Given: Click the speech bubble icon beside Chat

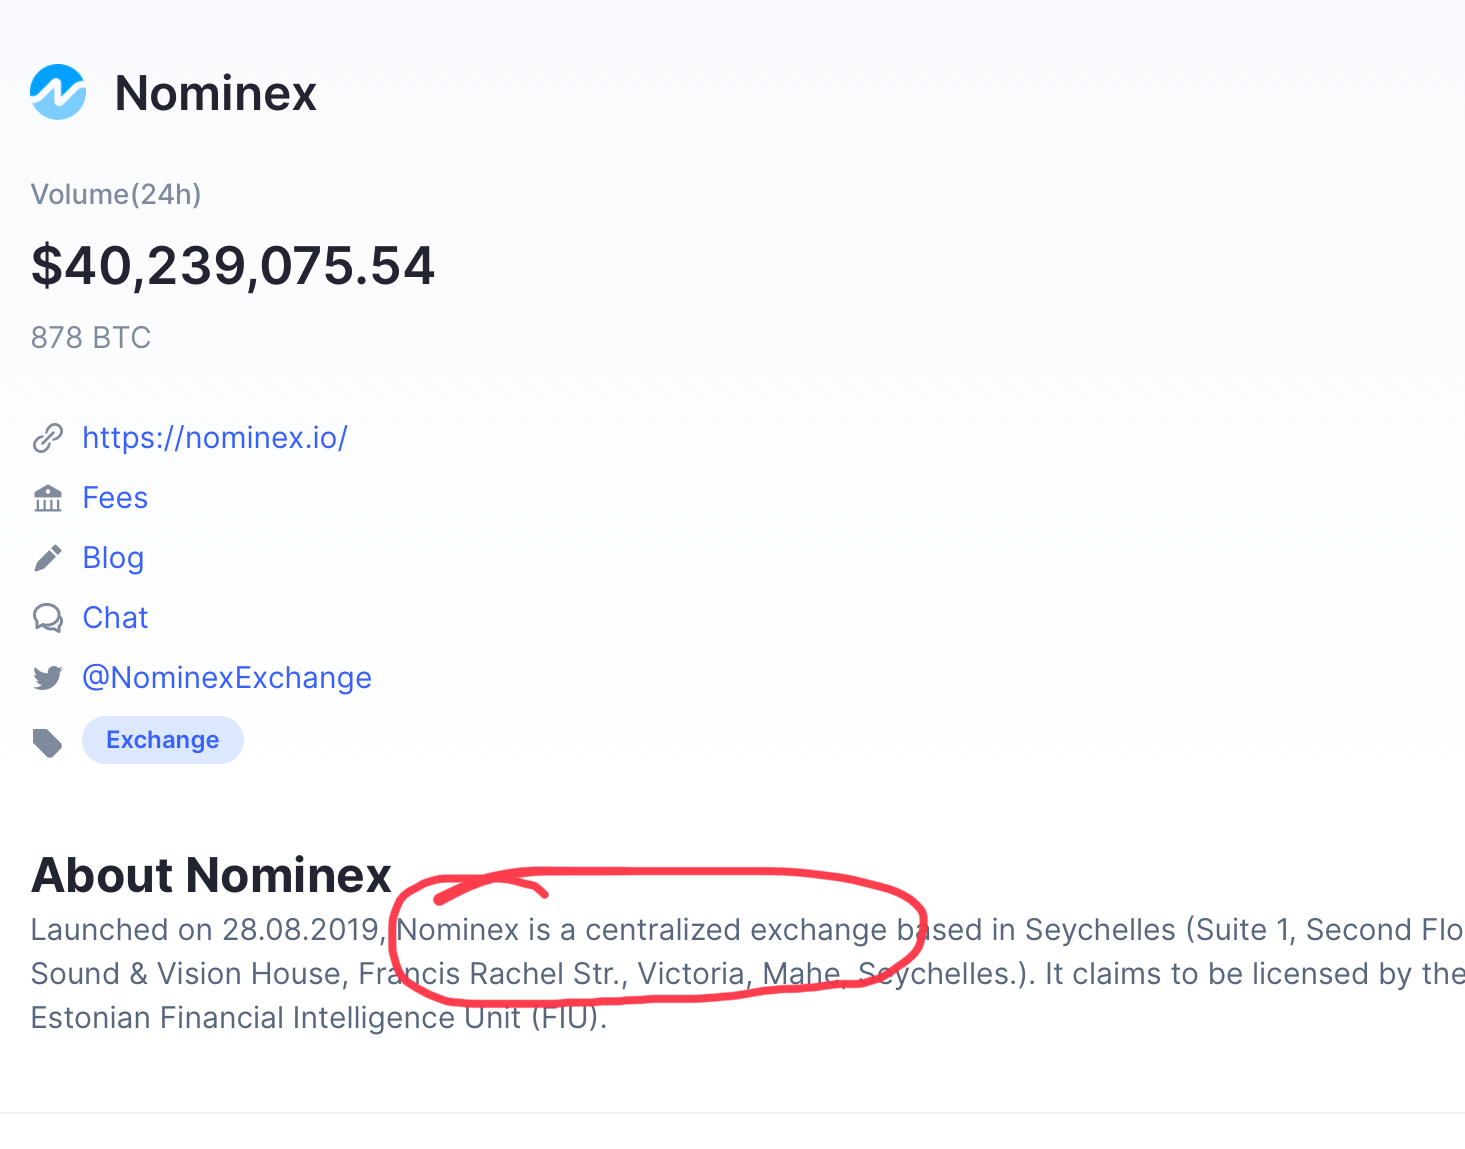Looking at the screenshot, I should tap(48, 618).
